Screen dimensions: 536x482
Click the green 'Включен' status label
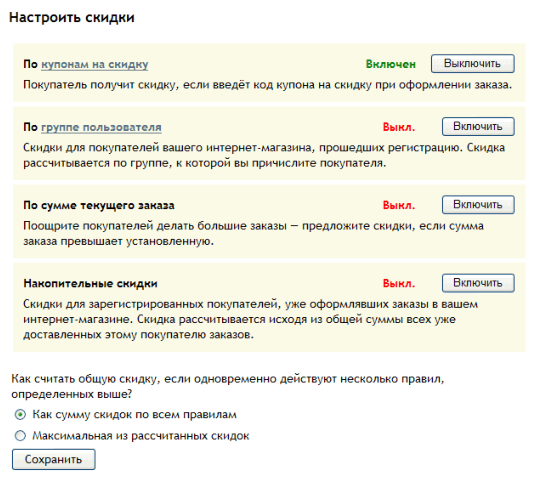coord(391,64)
